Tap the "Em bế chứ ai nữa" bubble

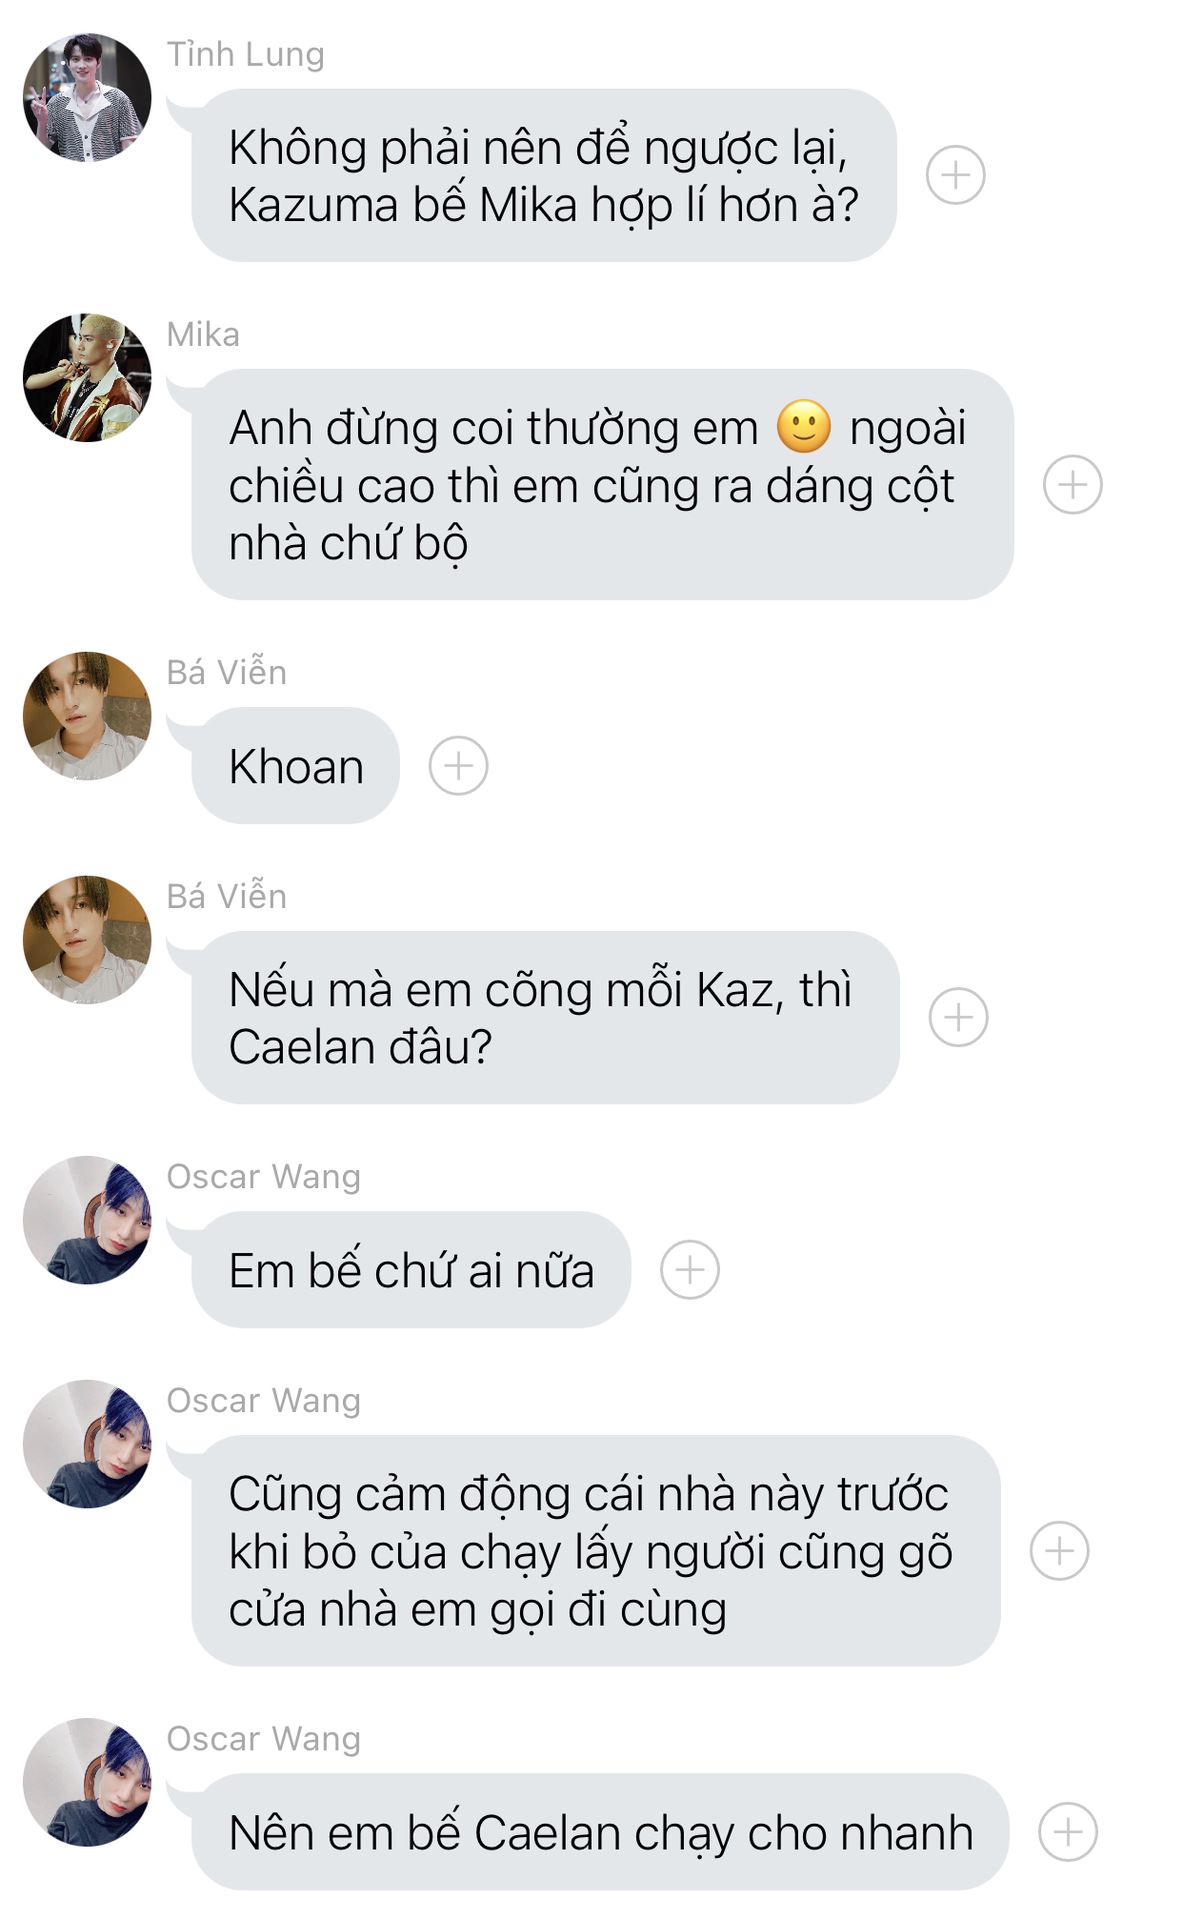tap(411, 1270)
